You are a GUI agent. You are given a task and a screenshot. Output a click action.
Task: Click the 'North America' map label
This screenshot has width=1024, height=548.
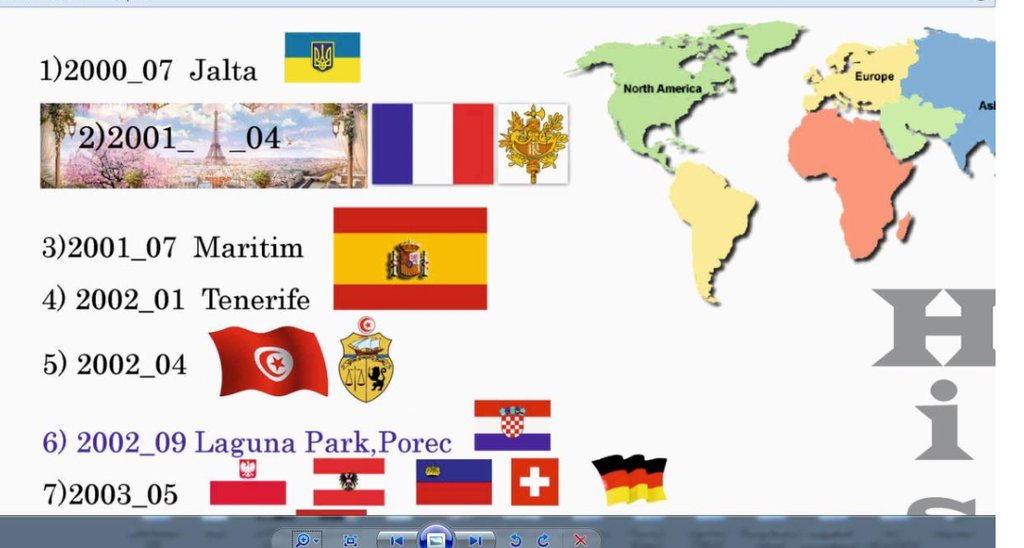[x=662, y=89]
